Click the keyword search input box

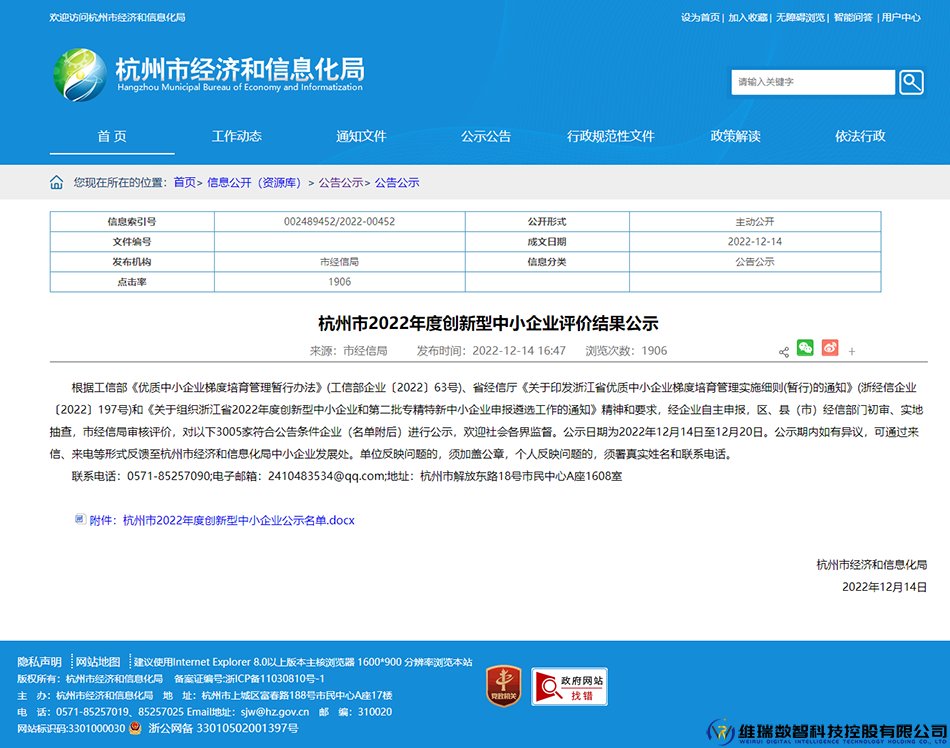tap(812, 81)
